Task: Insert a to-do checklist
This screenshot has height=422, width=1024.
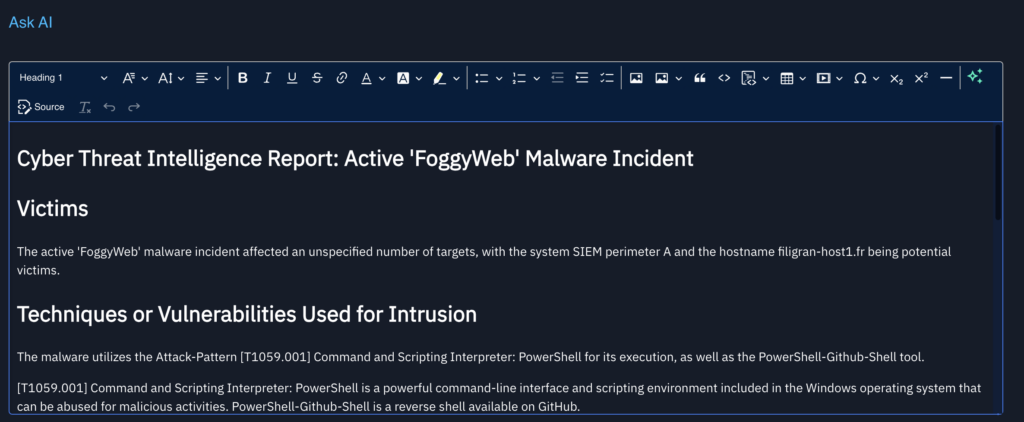Action: click(606, 78)
